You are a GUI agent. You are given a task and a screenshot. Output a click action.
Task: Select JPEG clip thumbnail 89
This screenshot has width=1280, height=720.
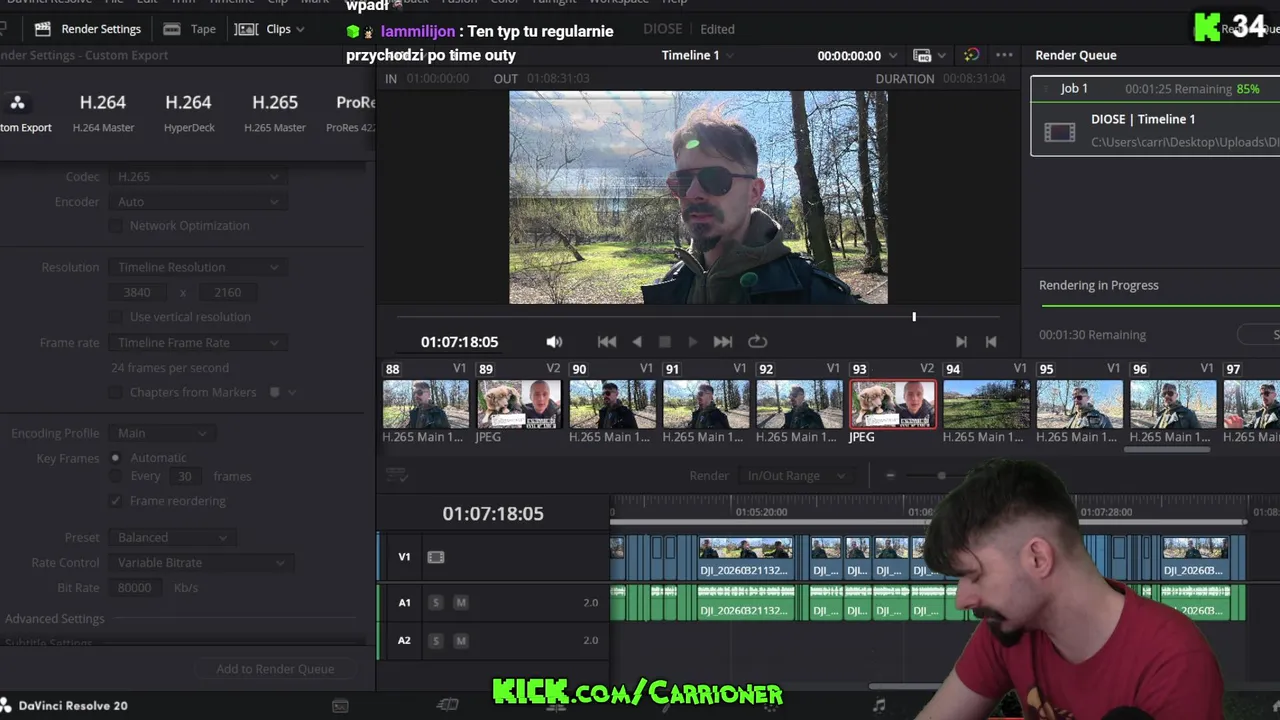click(x=519, y=404)
